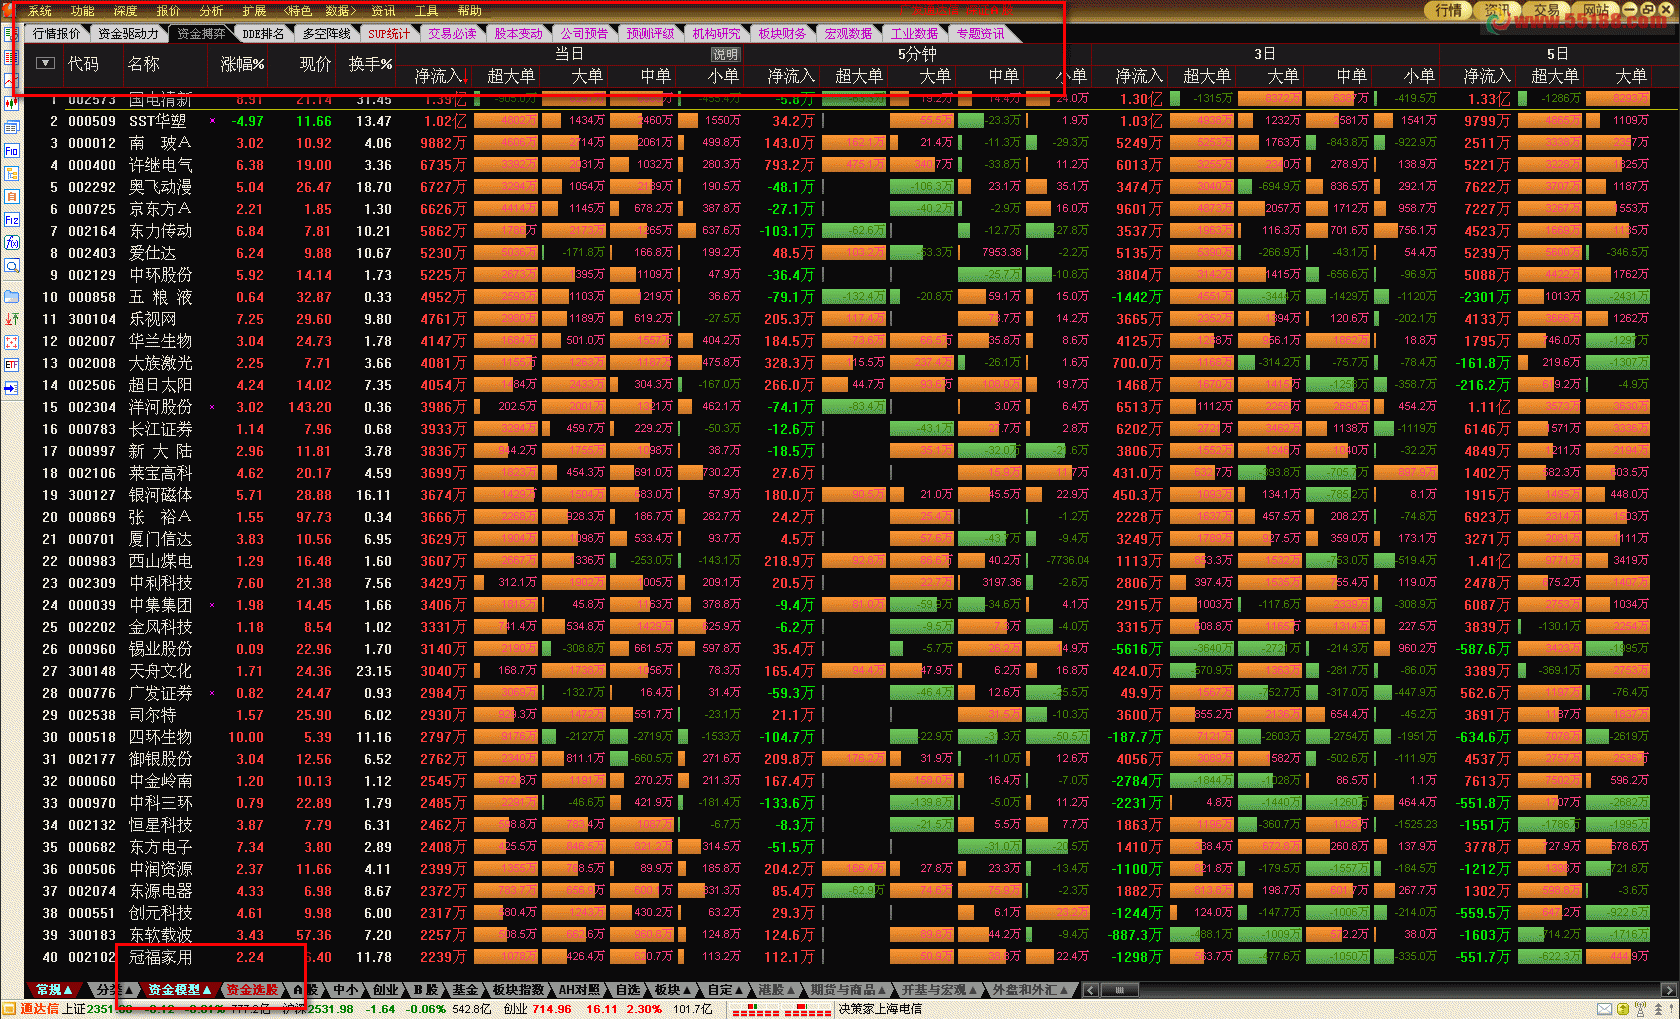The width and height of the screenshot is (1680, 1019).
Task: Expand the 常规 bottom tab menu
Action: coord(55,989)
